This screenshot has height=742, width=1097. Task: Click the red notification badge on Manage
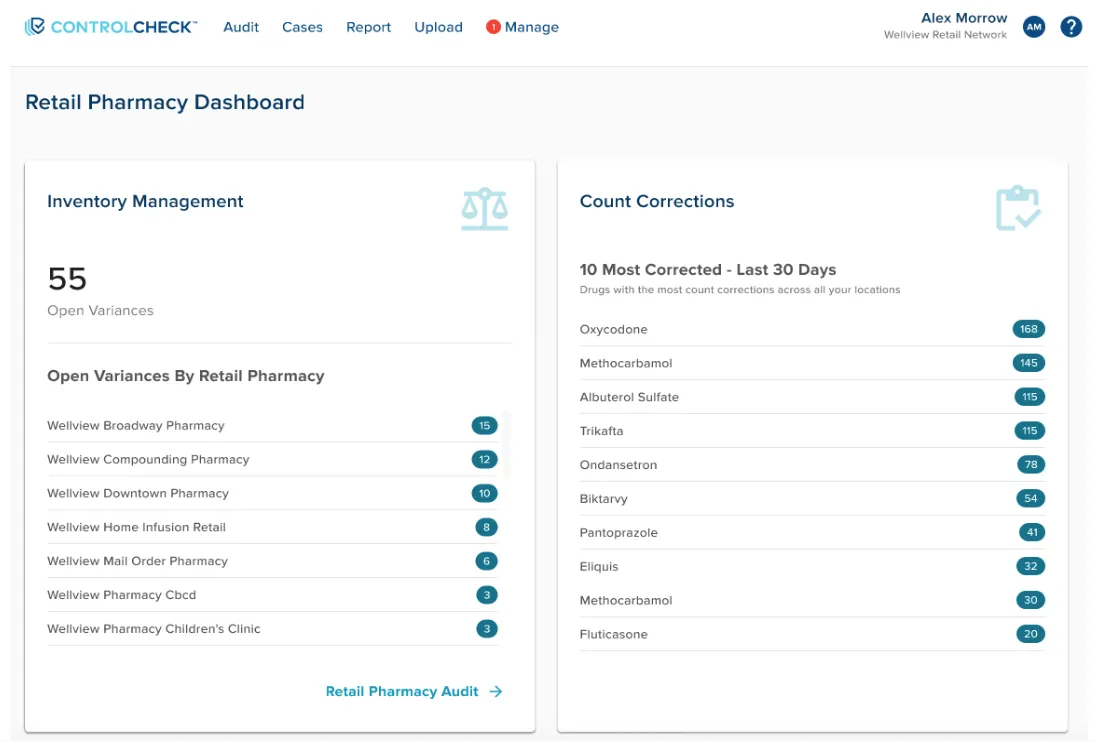tap(493, 27)
